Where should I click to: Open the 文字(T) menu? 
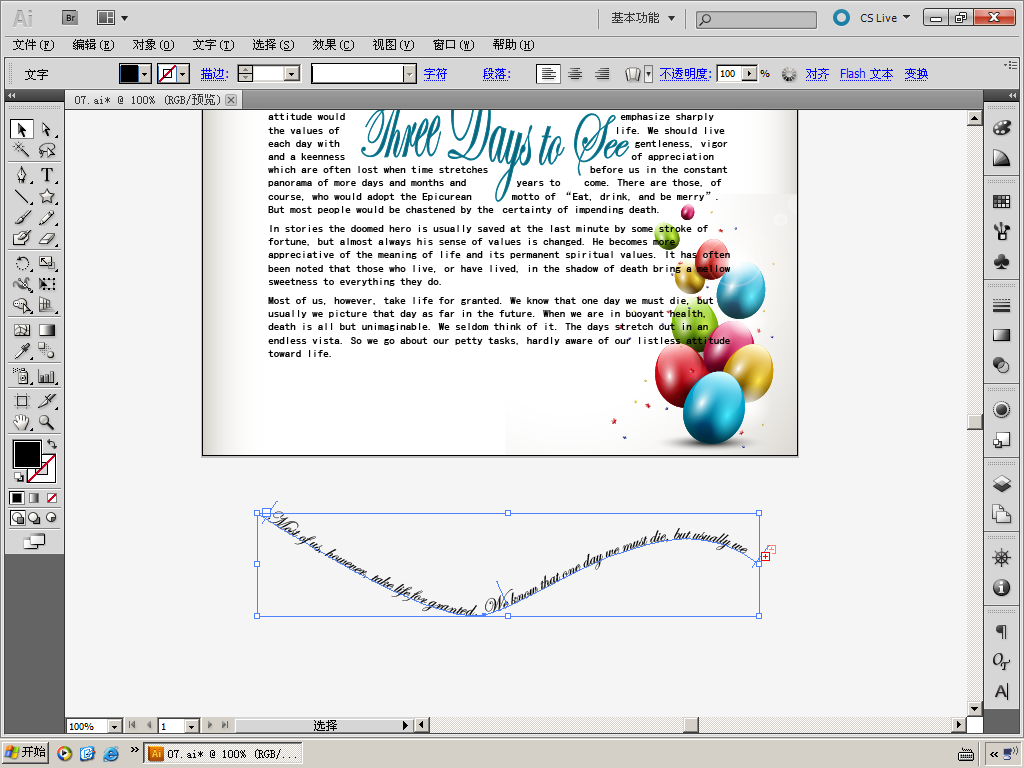coord(214,45)
